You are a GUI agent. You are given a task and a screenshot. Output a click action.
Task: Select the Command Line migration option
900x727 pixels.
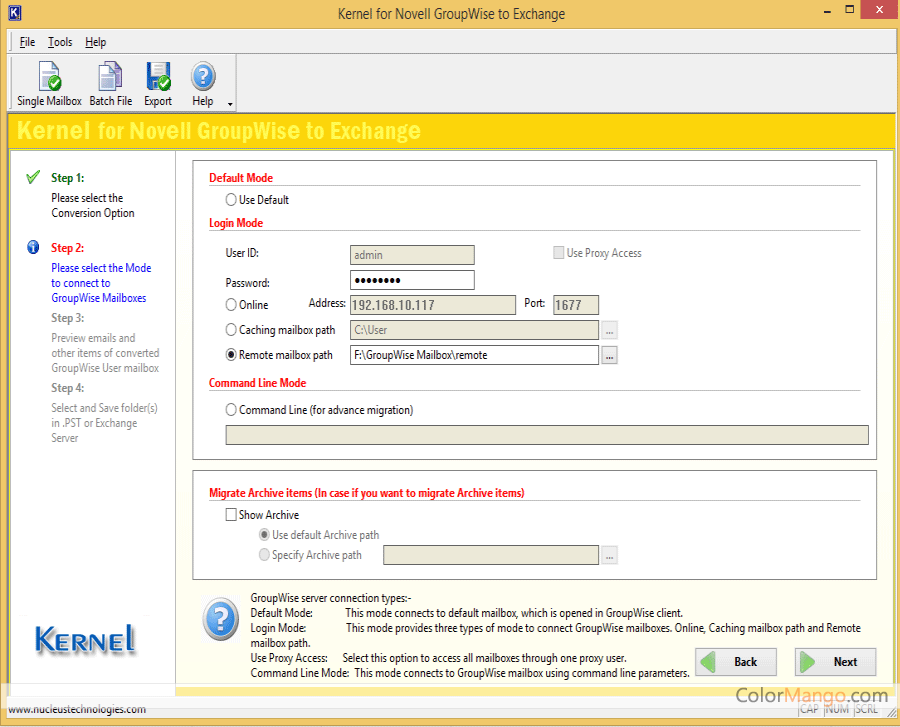232,410
